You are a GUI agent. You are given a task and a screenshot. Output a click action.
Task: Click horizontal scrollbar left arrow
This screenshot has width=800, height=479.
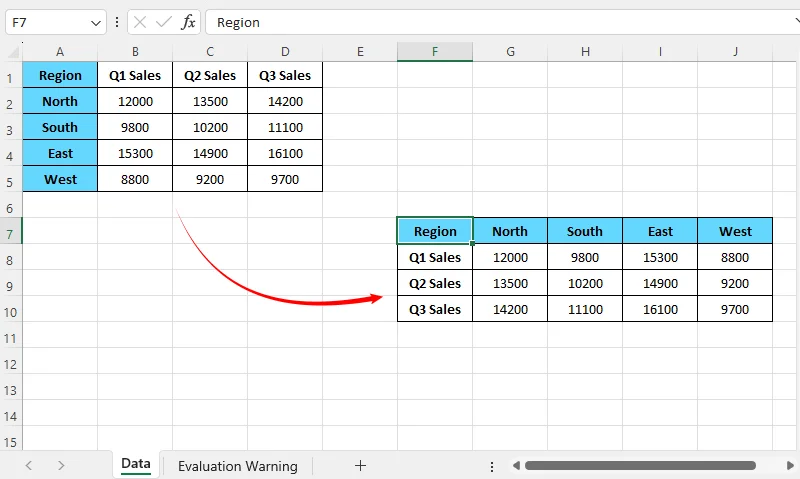point(516,465)
